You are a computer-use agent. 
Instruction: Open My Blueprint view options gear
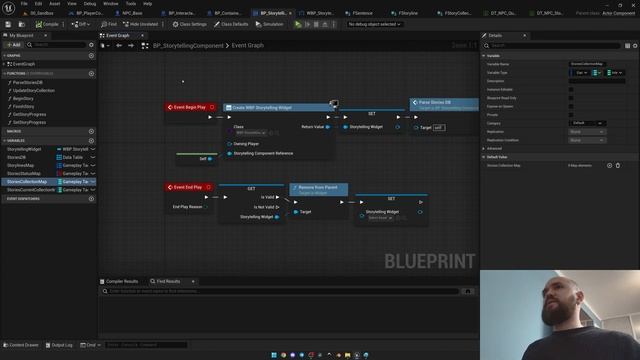pyautogui.click(x=91, y=45)
